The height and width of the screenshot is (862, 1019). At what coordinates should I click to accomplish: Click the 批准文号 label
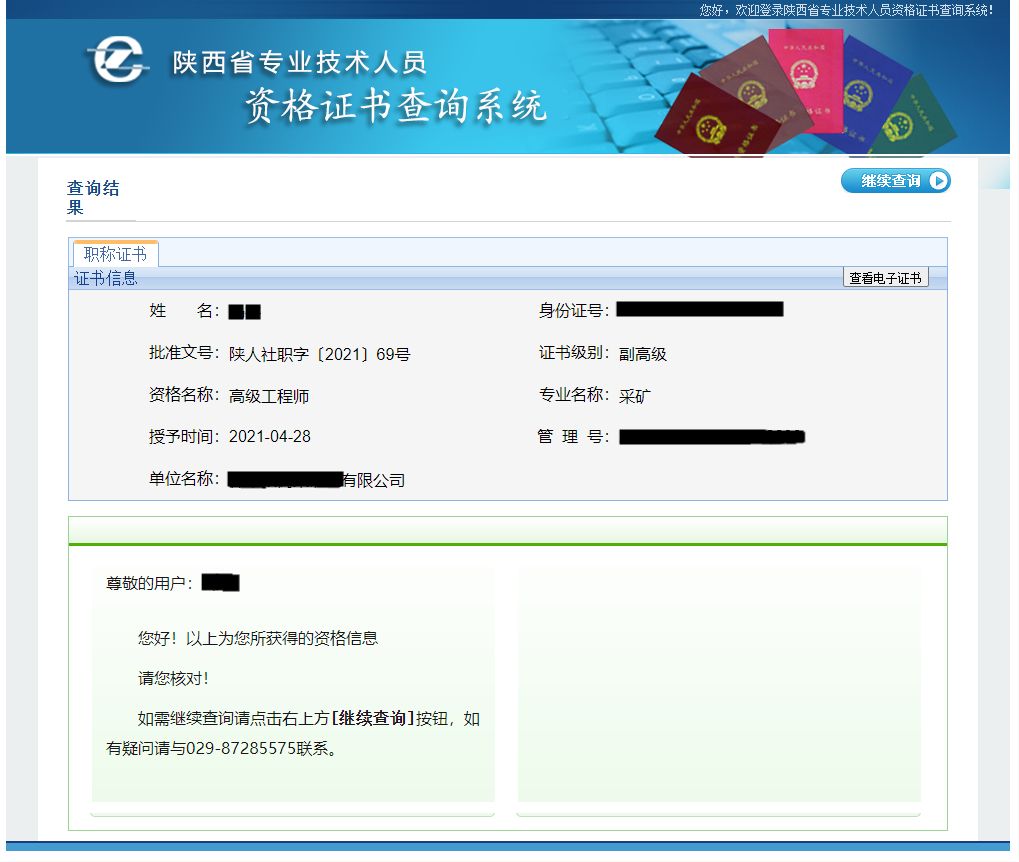tap(184, 353)
